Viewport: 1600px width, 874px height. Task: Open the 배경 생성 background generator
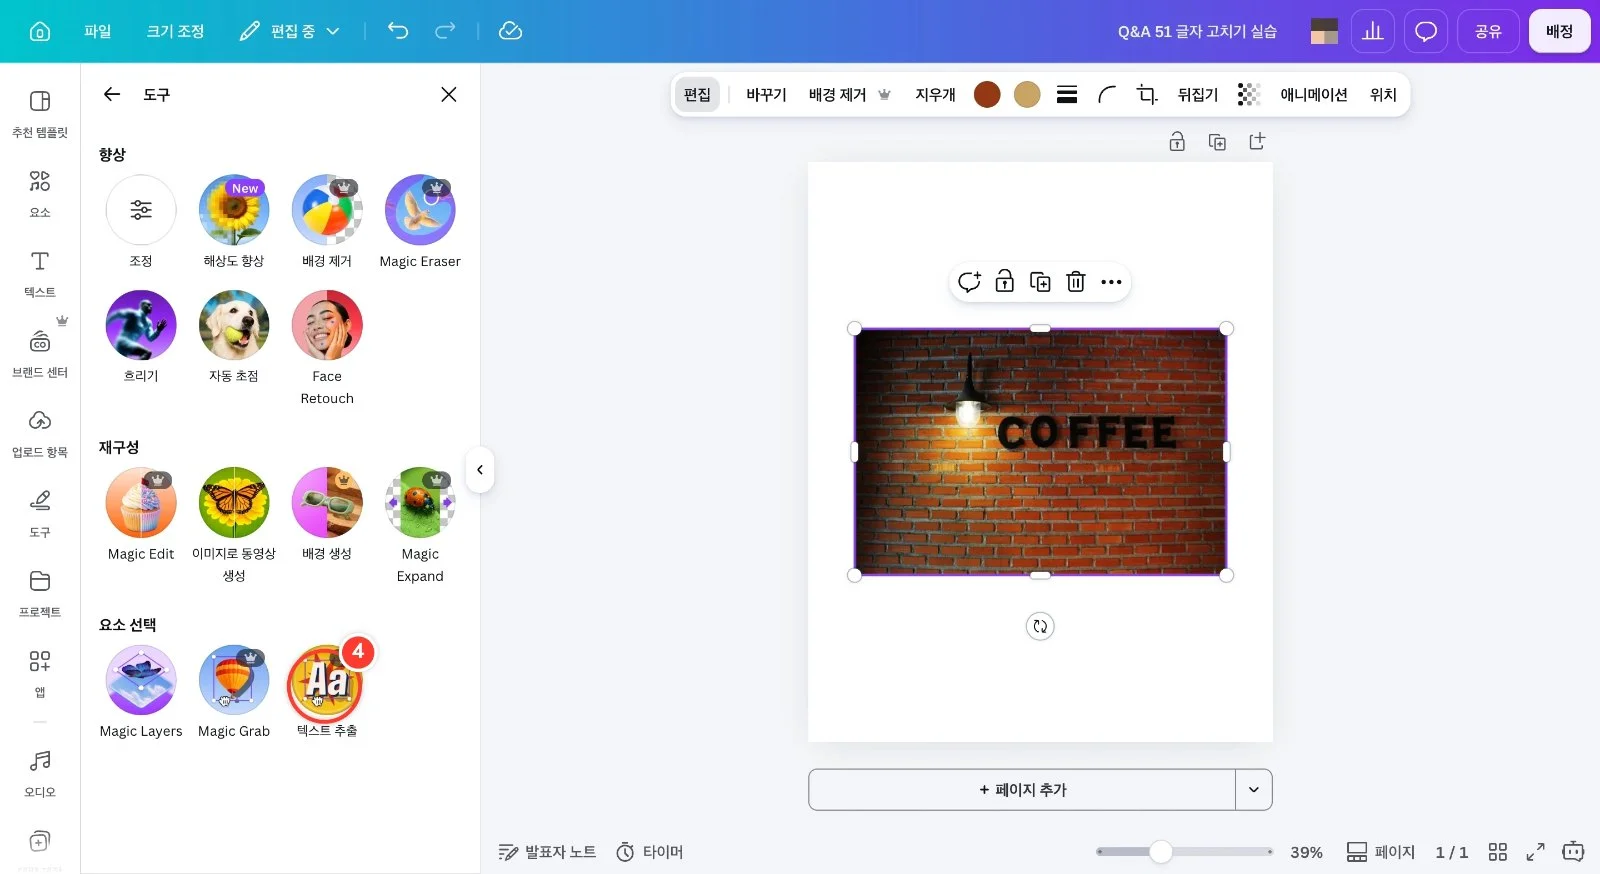327,502
